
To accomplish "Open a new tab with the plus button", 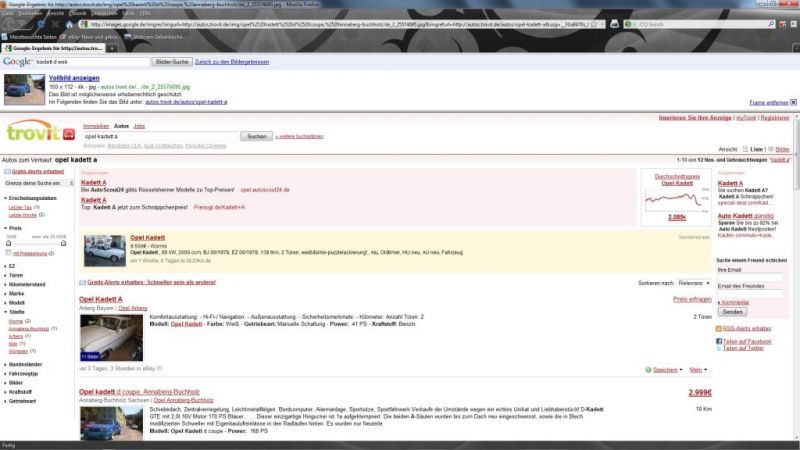I will [112, 48].
